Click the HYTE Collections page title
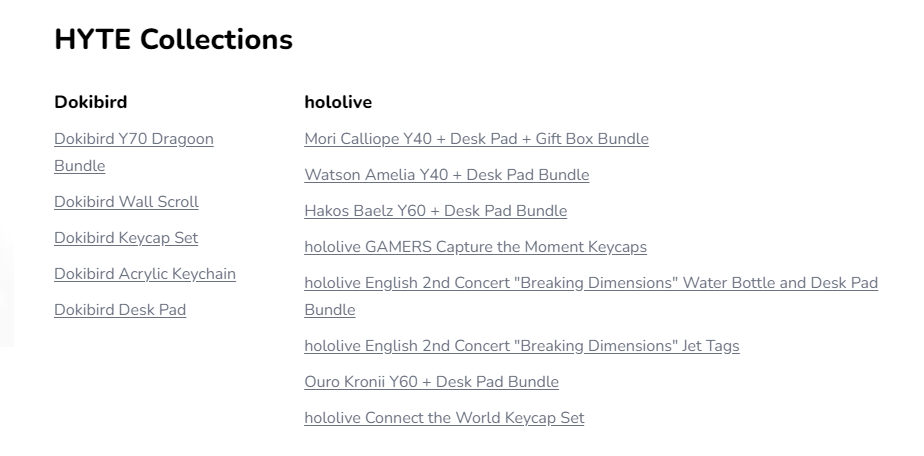Viewport: 924px width, 456px height. click(x=173, y=39)
